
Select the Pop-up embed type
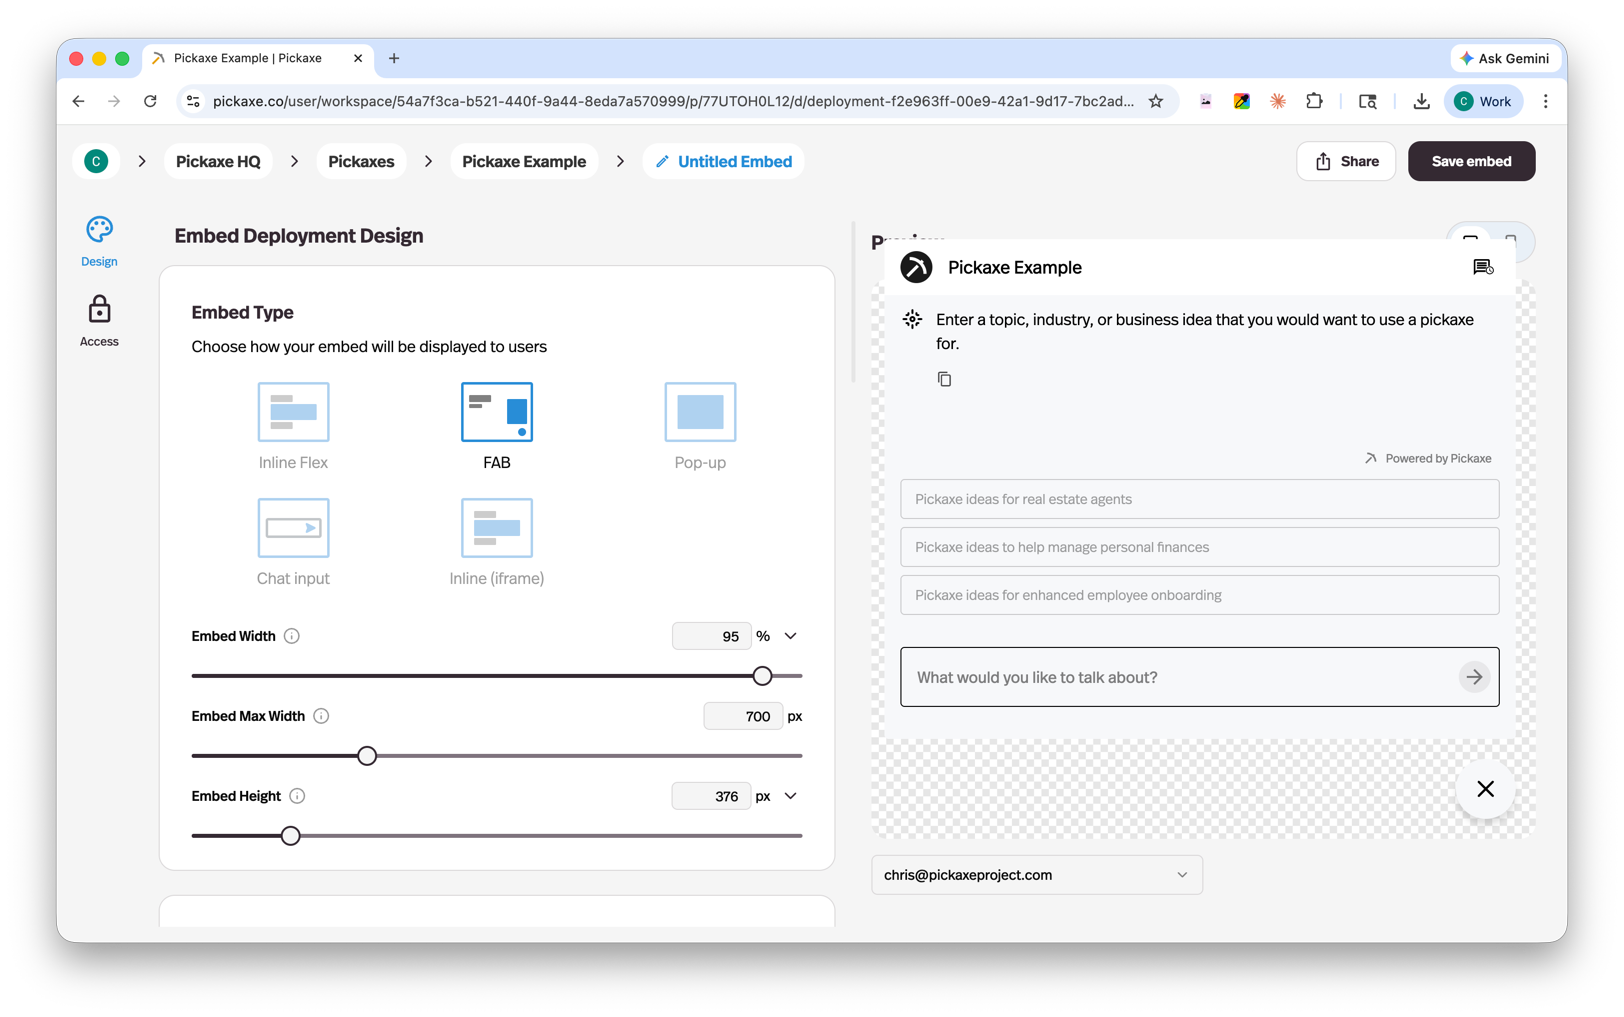(699, 411)
